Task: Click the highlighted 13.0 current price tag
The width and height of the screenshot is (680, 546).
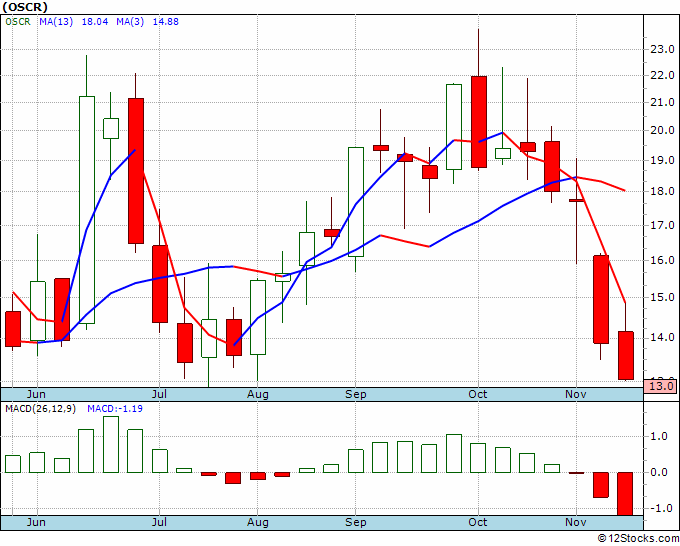Action: (x=661, y=385)
